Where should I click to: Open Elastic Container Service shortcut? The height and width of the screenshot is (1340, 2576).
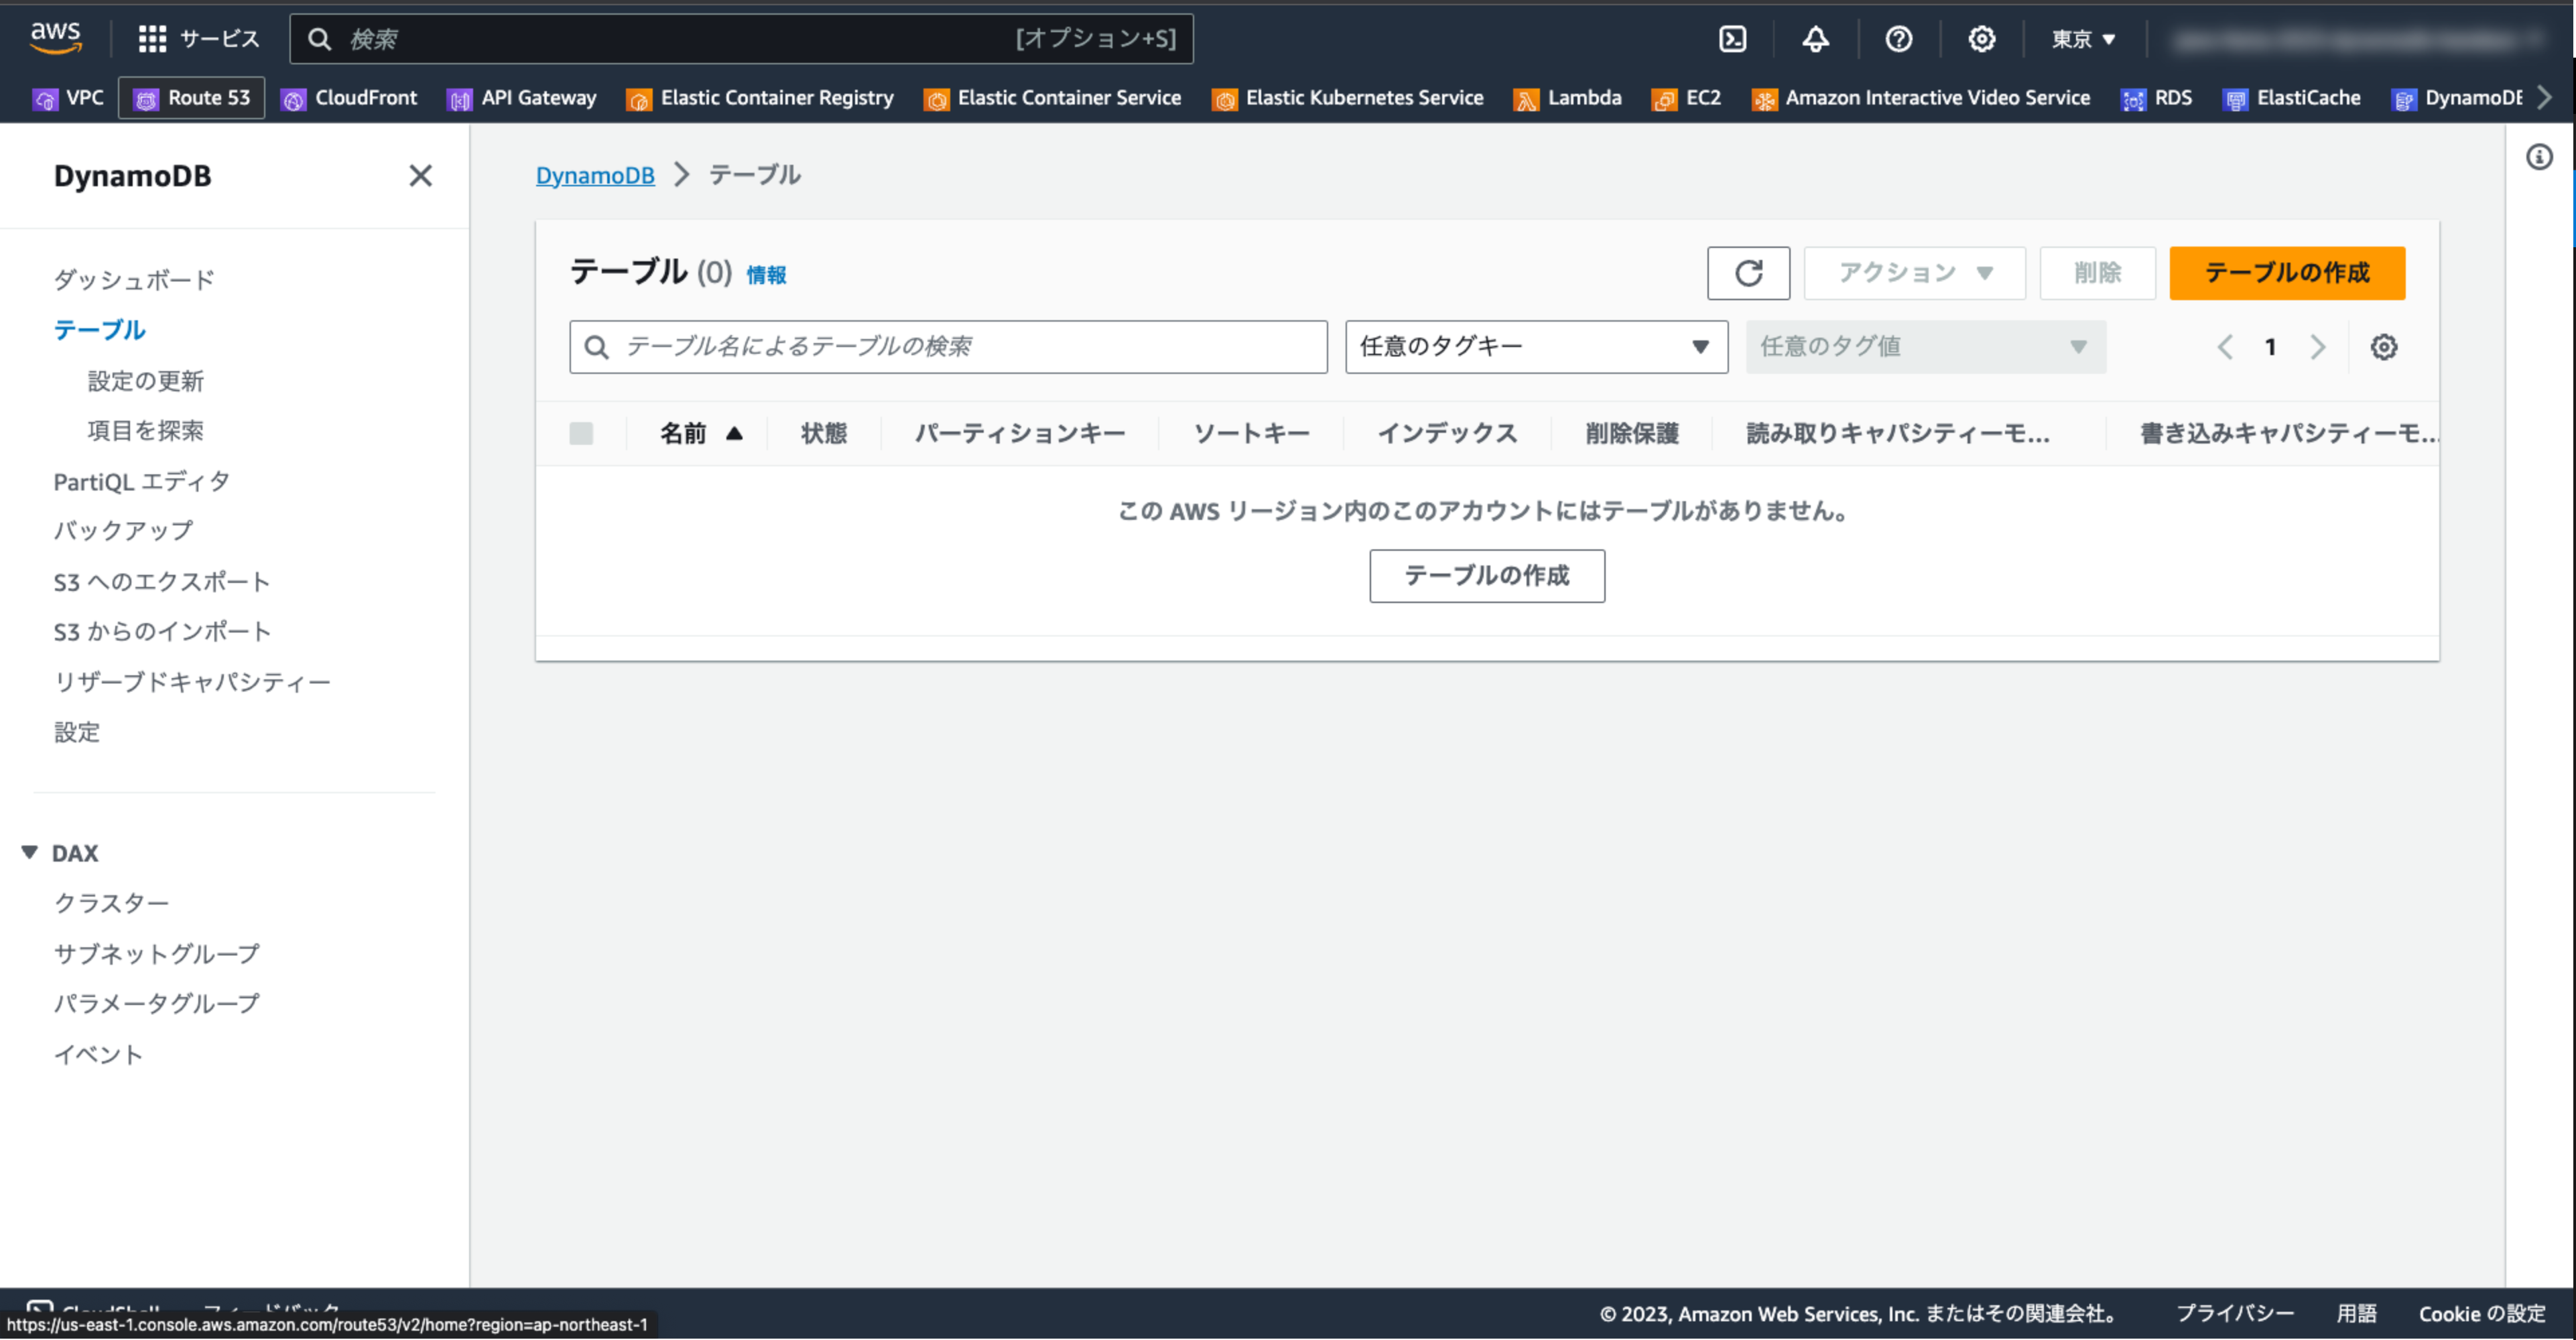click(1052, 98)
